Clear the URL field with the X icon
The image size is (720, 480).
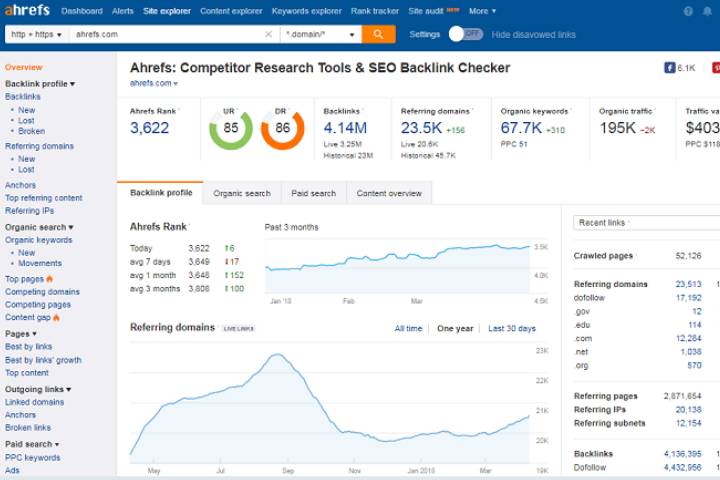click(269, 34)
